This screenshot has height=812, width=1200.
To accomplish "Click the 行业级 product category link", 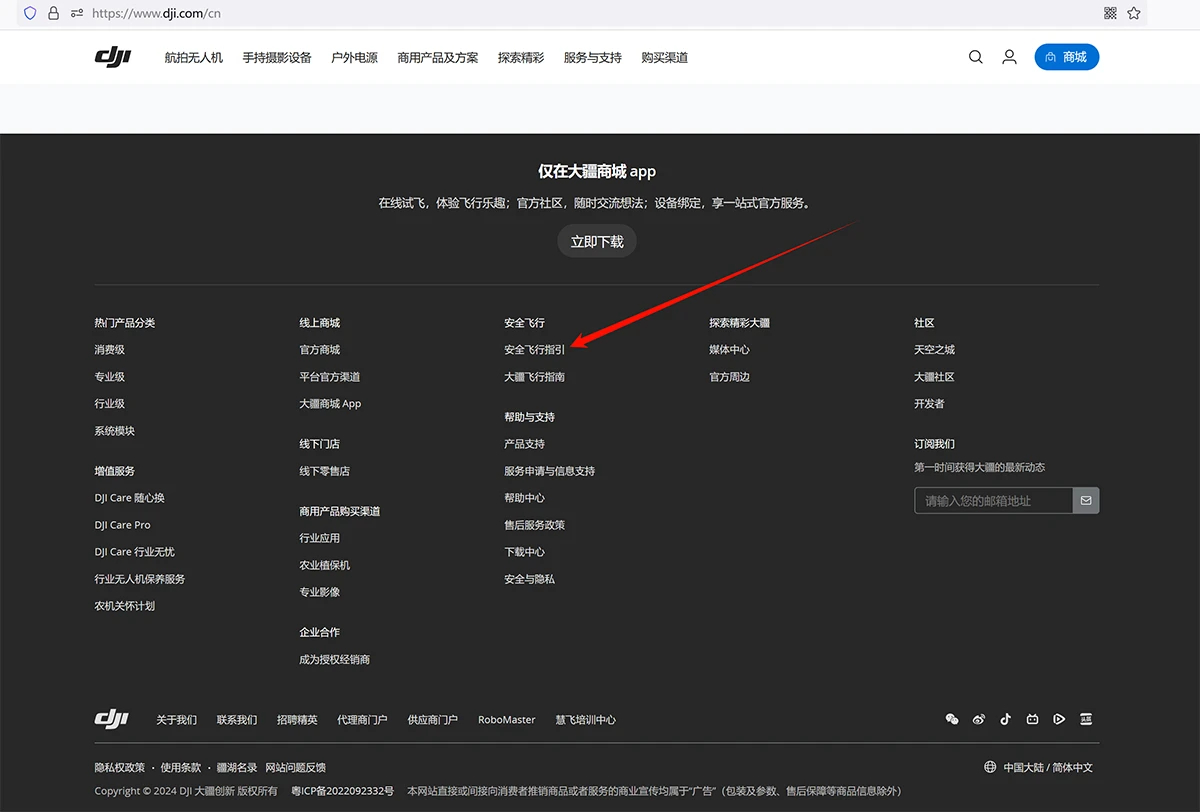I will point(110,404).
